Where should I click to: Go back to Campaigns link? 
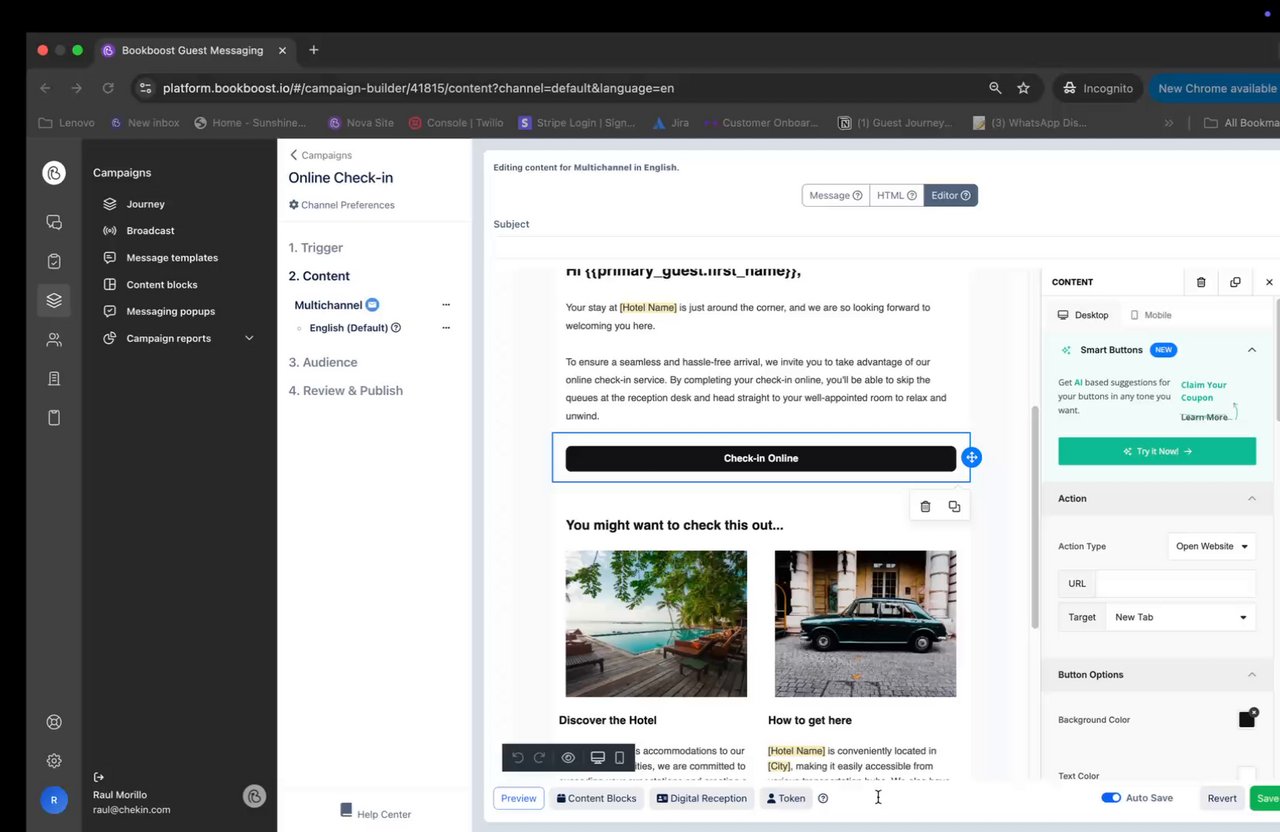coord(321,155)
